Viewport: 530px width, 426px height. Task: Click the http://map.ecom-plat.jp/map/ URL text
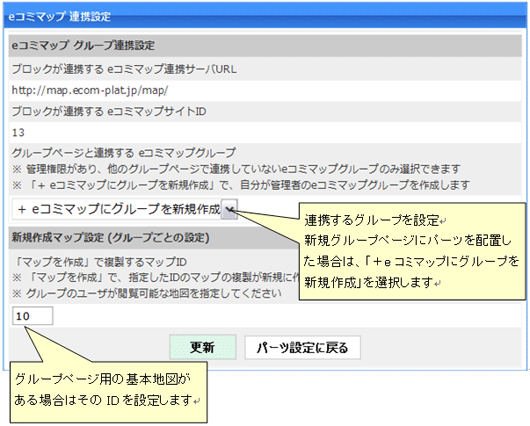point(90,90)
